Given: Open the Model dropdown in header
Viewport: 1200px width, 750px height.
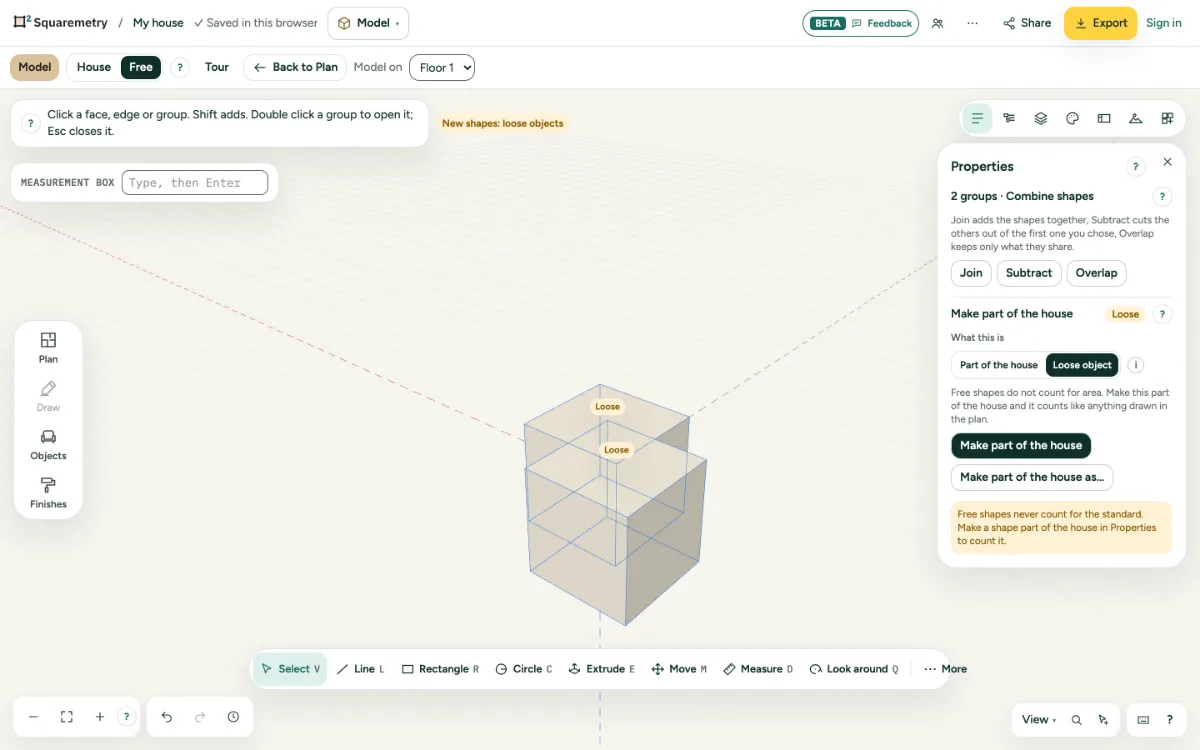Looking at the screenshot, I should pos(368,23).
